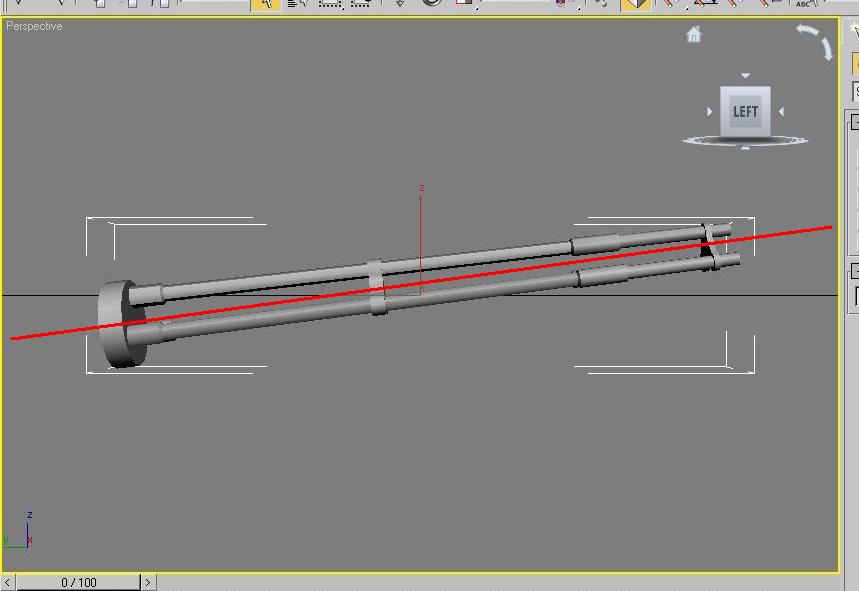Click the lower curved ViewCube roll arrow
This screenshot has height=591, width=859.
827,49
